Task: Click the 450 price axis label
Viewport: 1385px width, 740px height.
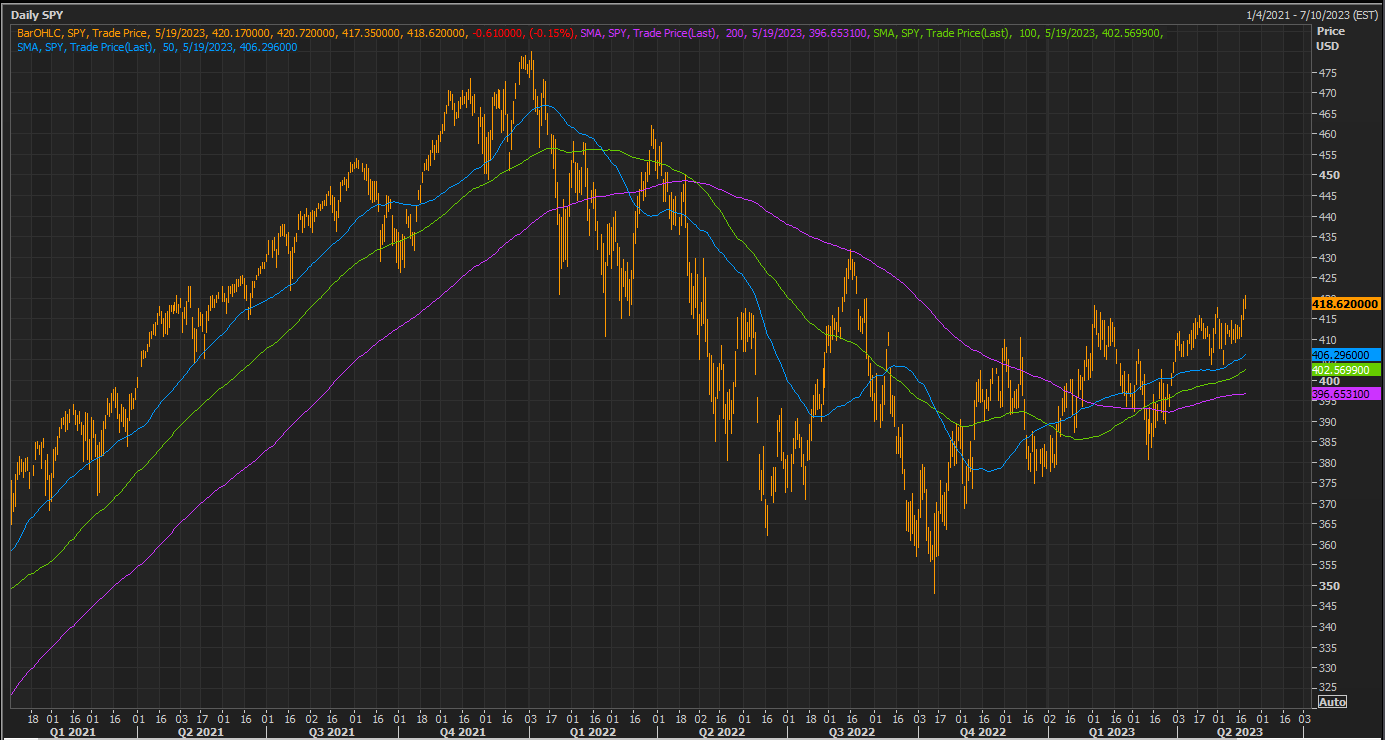Action: [1328, 175]
